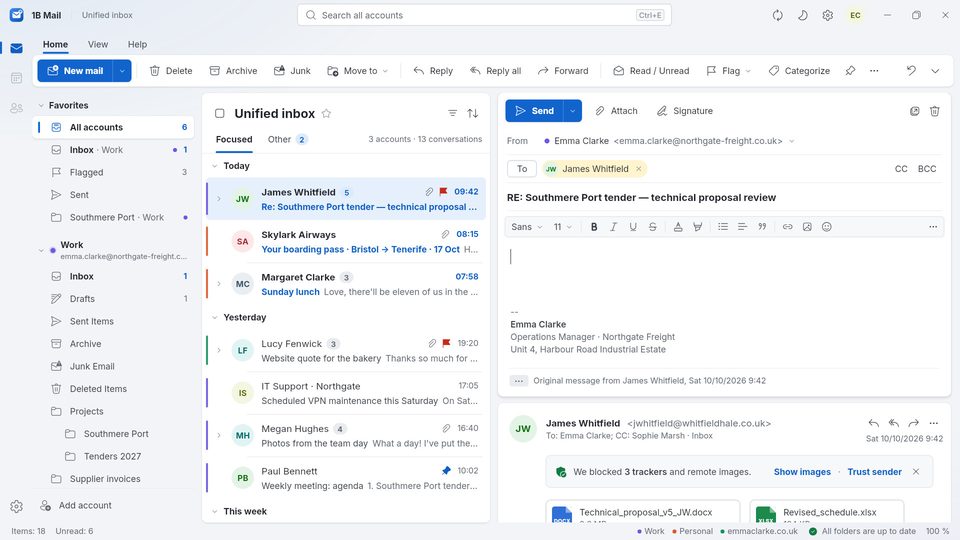Viewport: 960px width, 540px height.
Task: Open the font size 11 dropdown
Action: 563,227
